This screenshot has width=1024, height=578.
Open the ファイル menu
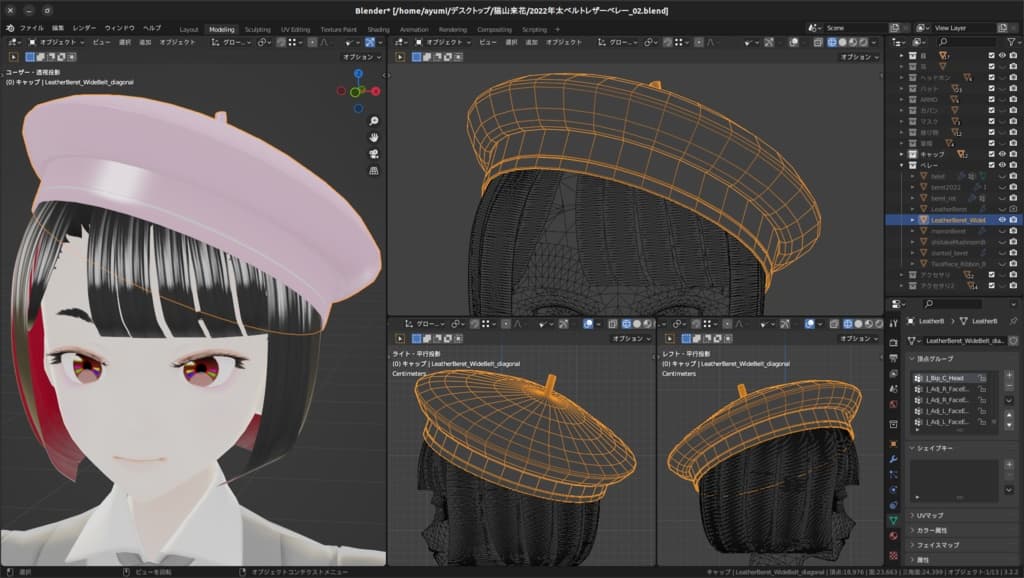[31, 29]
